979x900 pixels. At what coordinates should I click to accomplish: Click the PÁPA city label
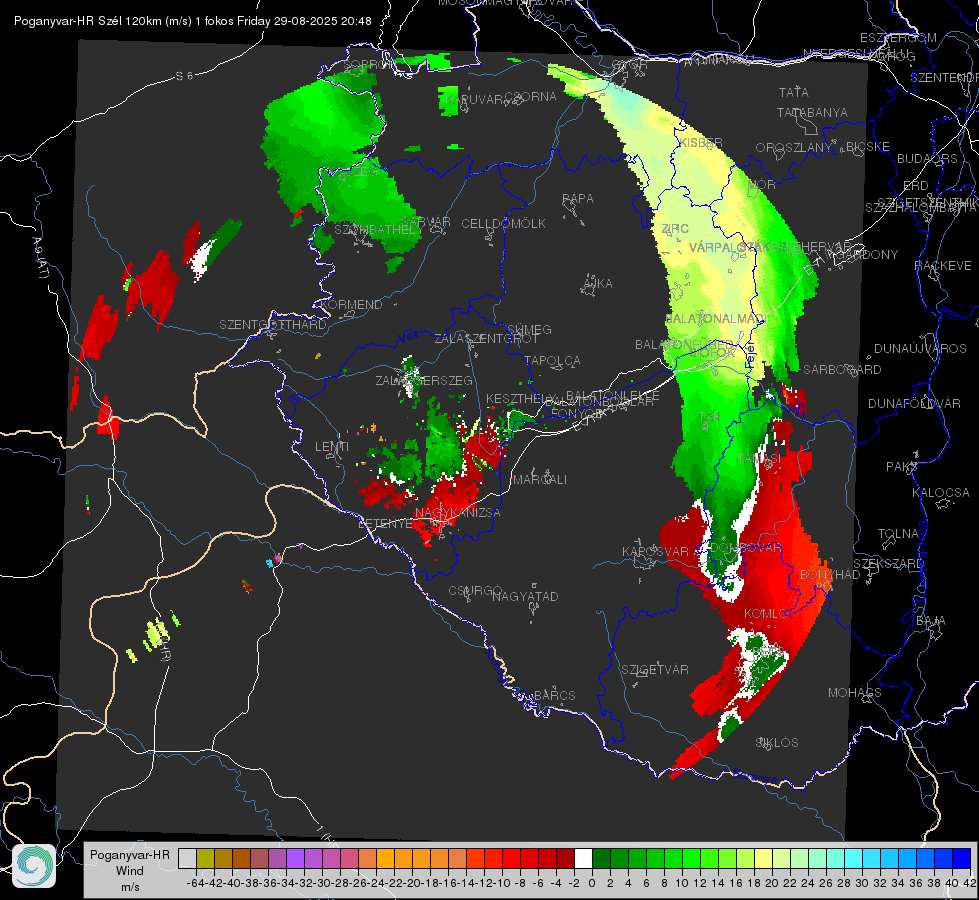[578, 198]
